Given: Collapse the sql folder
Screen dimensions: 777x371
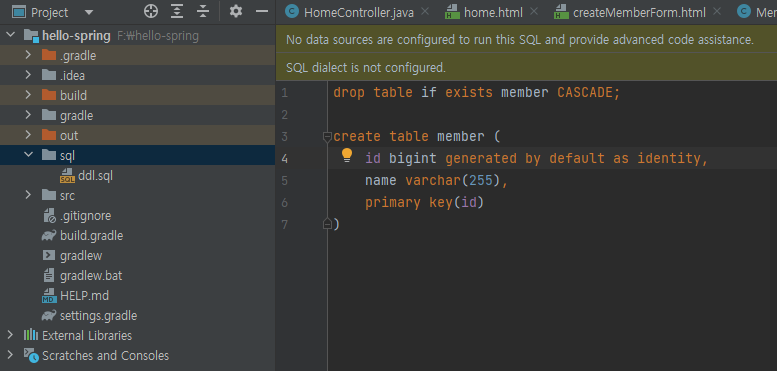Looking at the screenshot, I should (28, 155).
